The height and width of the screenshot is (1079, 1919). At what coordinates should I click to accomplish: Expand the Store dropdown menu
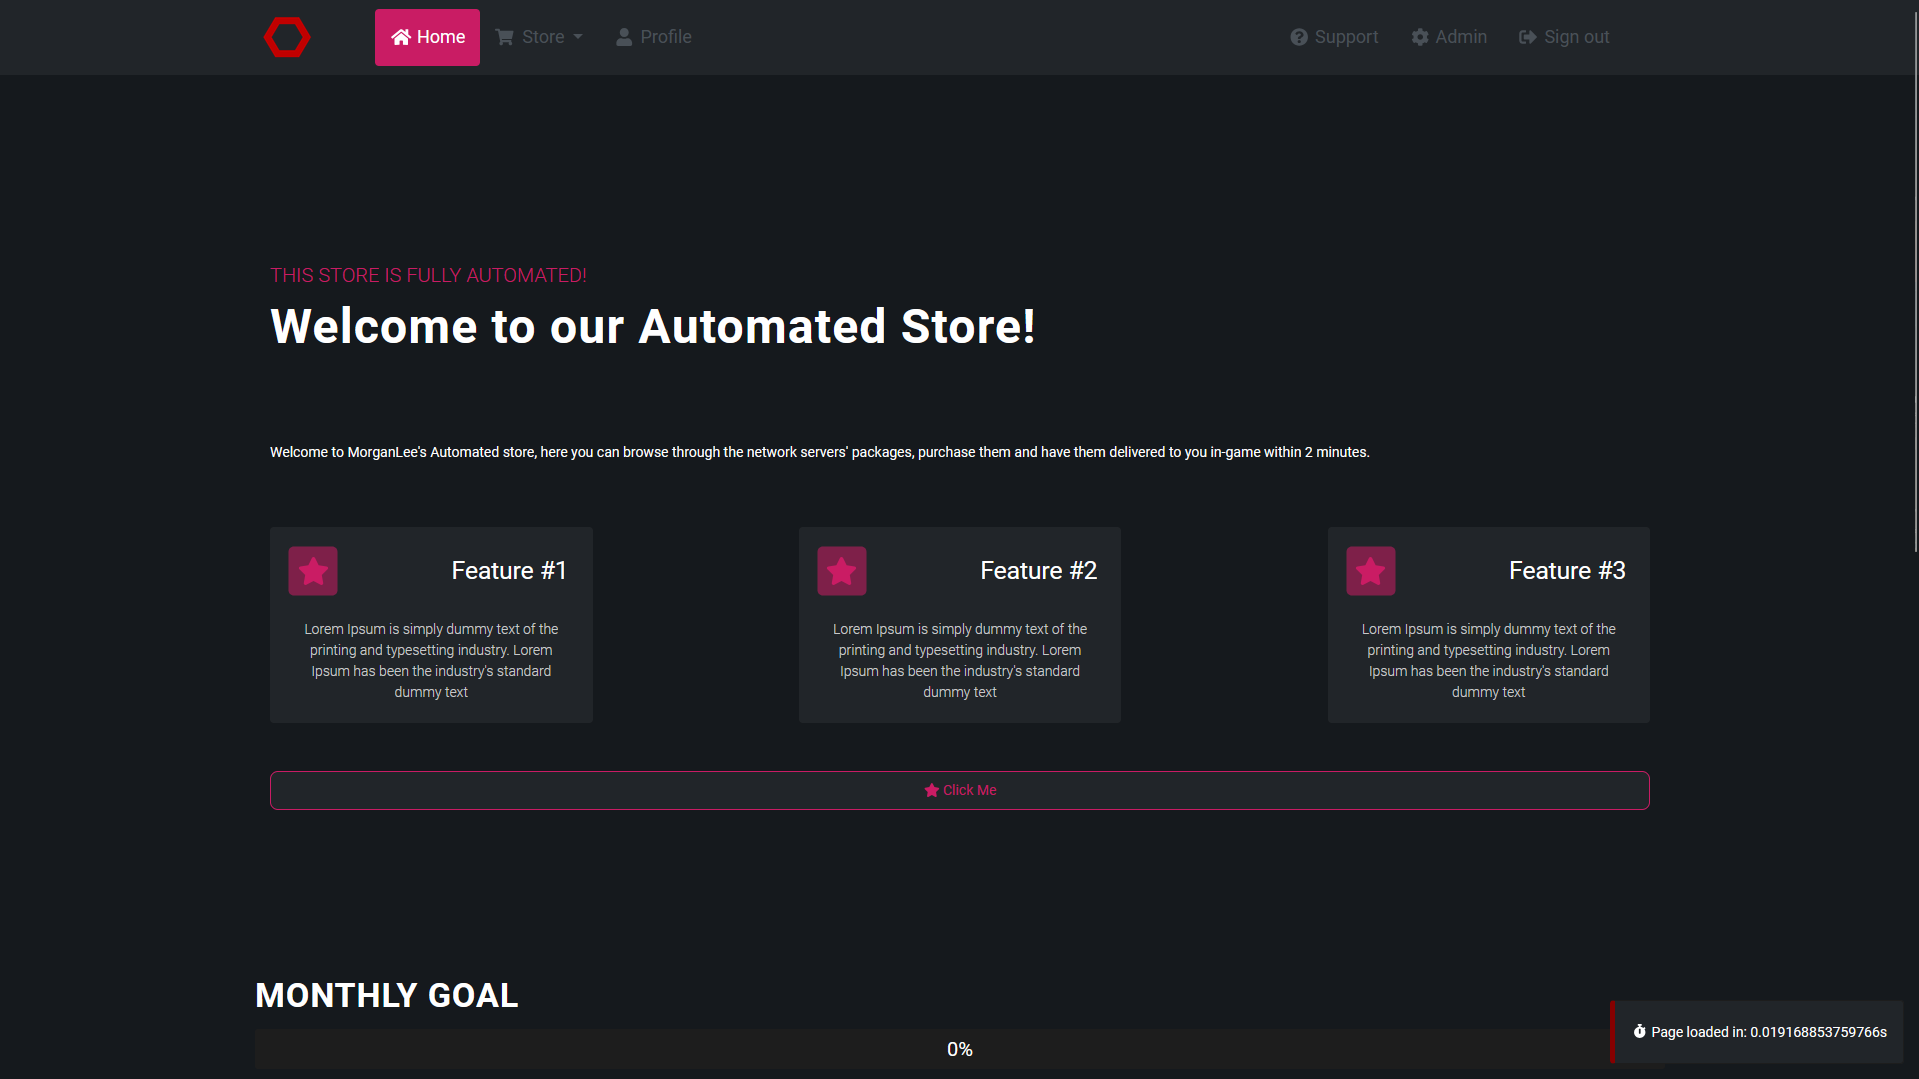click(x=539, y=37)
